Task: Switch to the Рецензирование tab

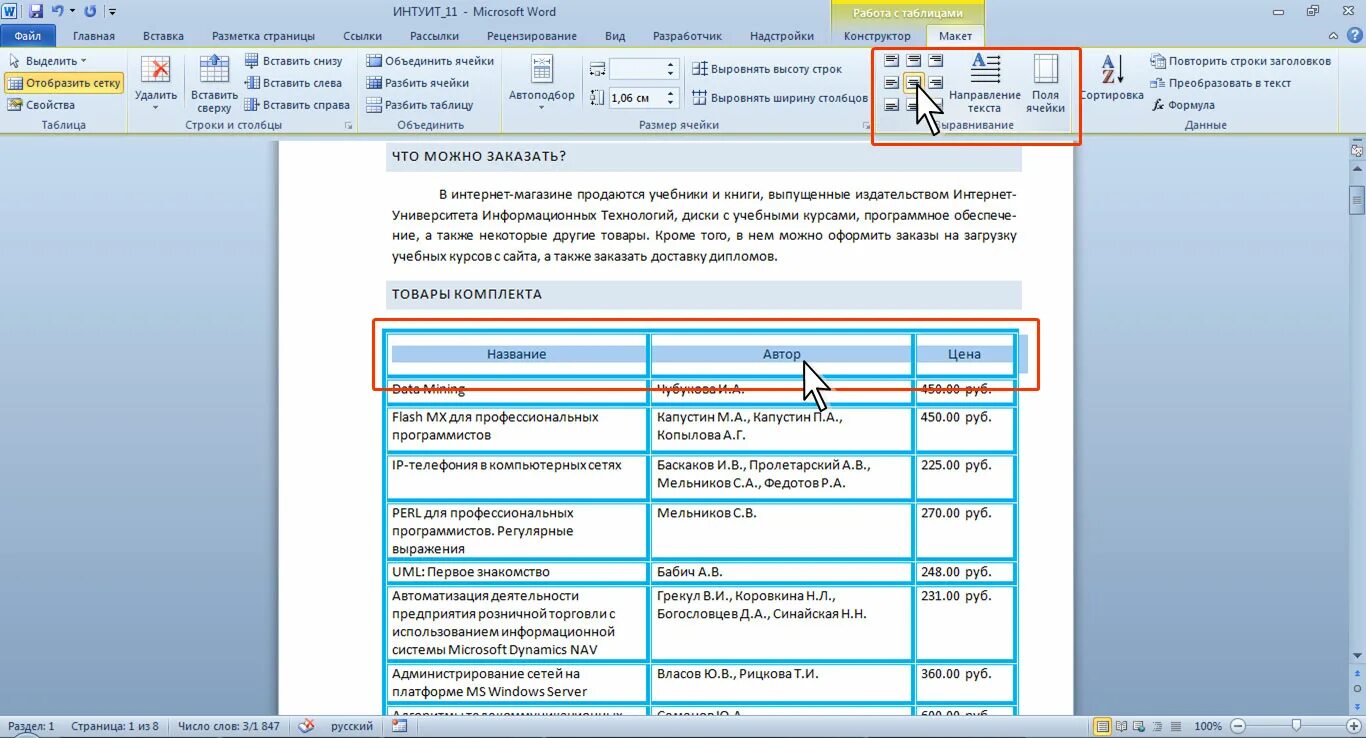Action: [x=533, y=36]
